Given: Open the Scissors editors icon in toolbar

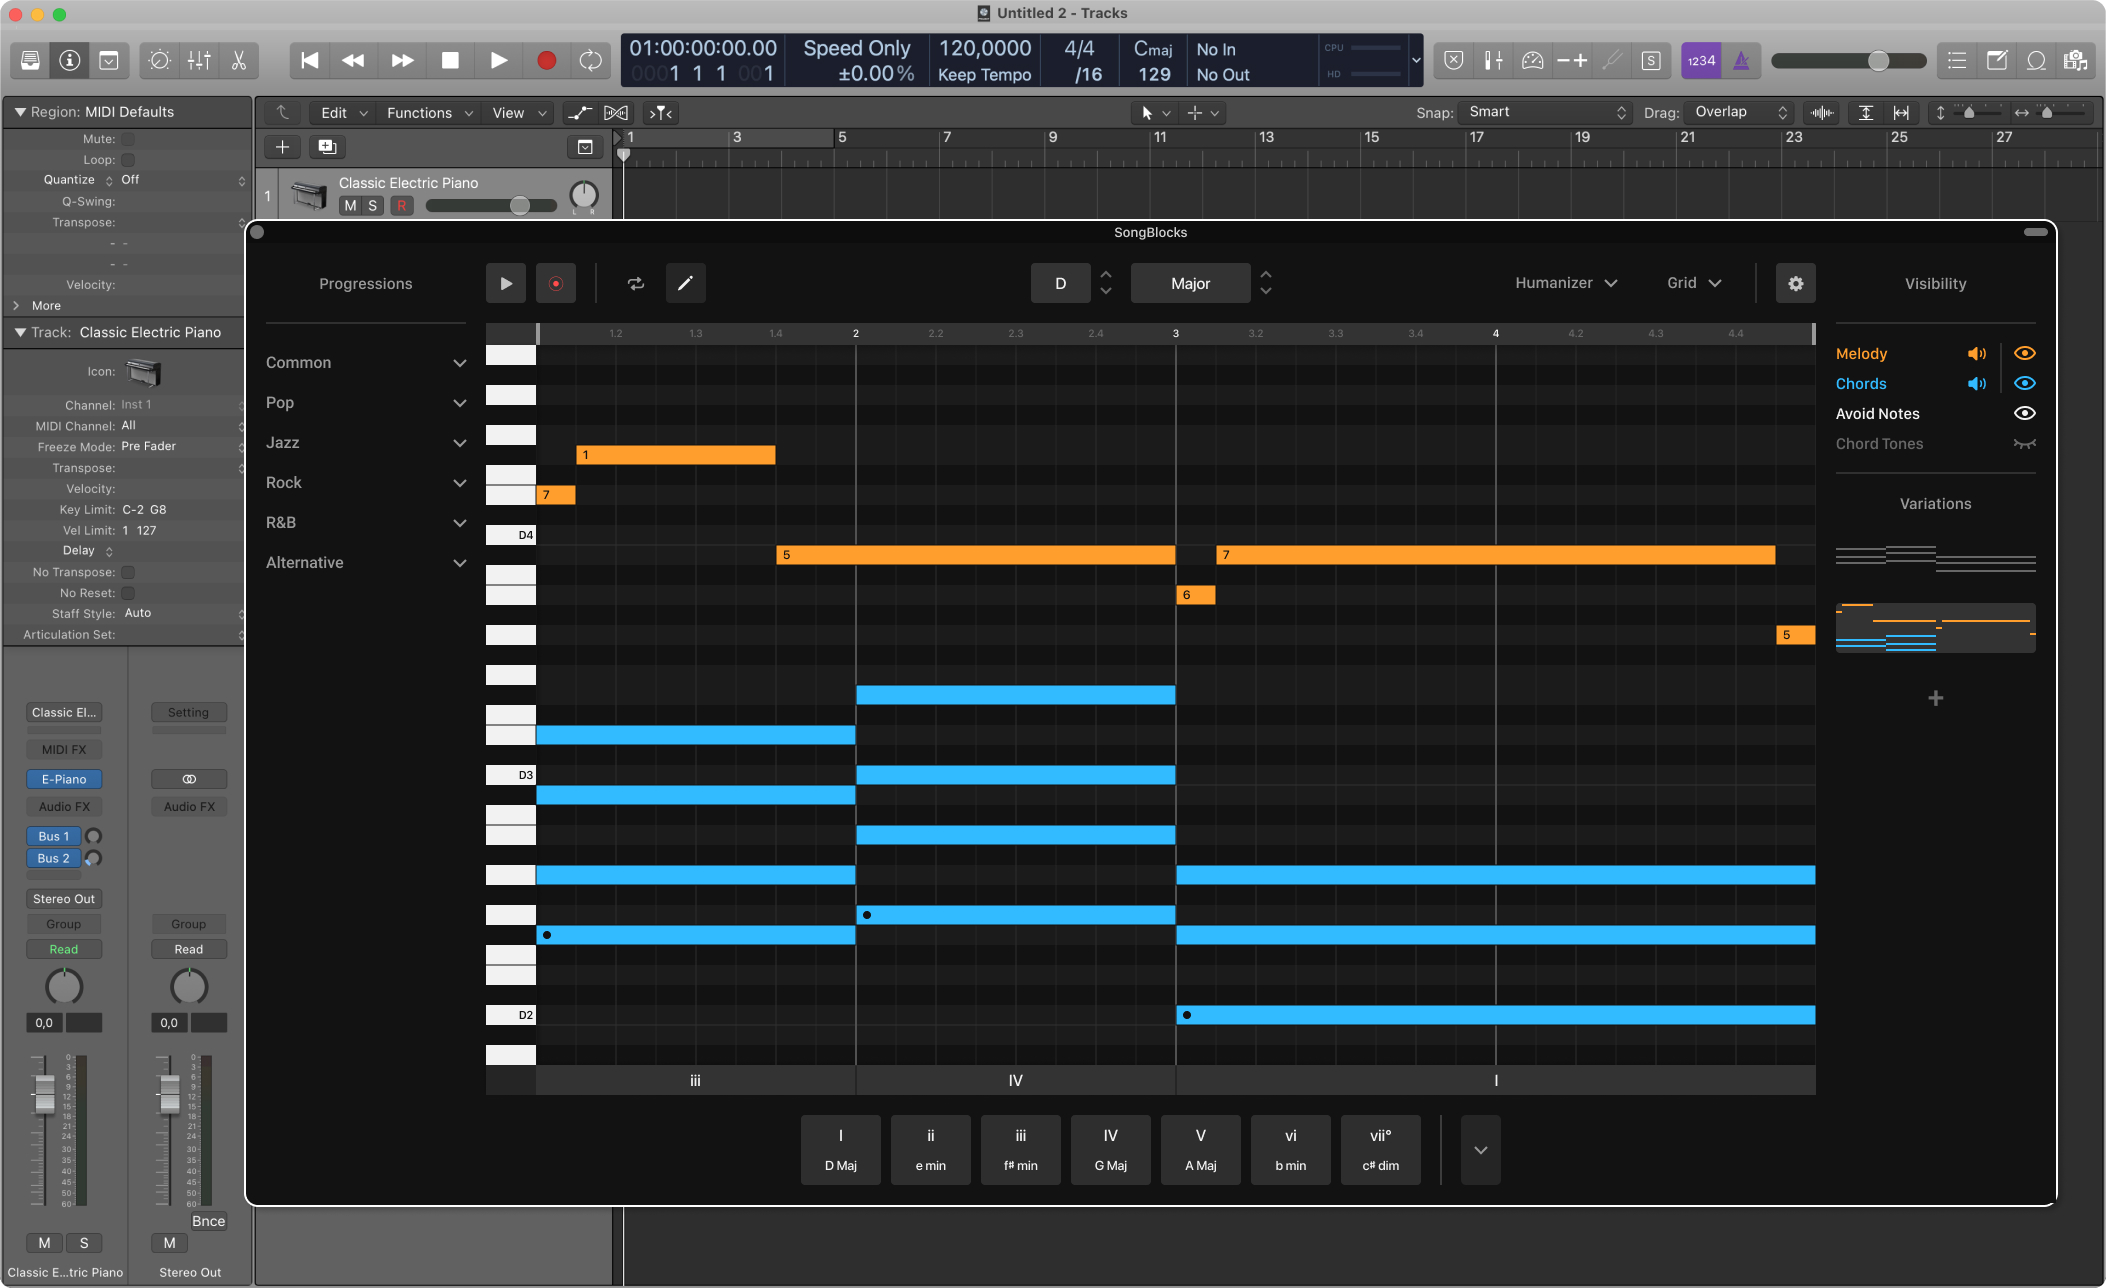Looking at the screenshot, I should coord(238,61).
